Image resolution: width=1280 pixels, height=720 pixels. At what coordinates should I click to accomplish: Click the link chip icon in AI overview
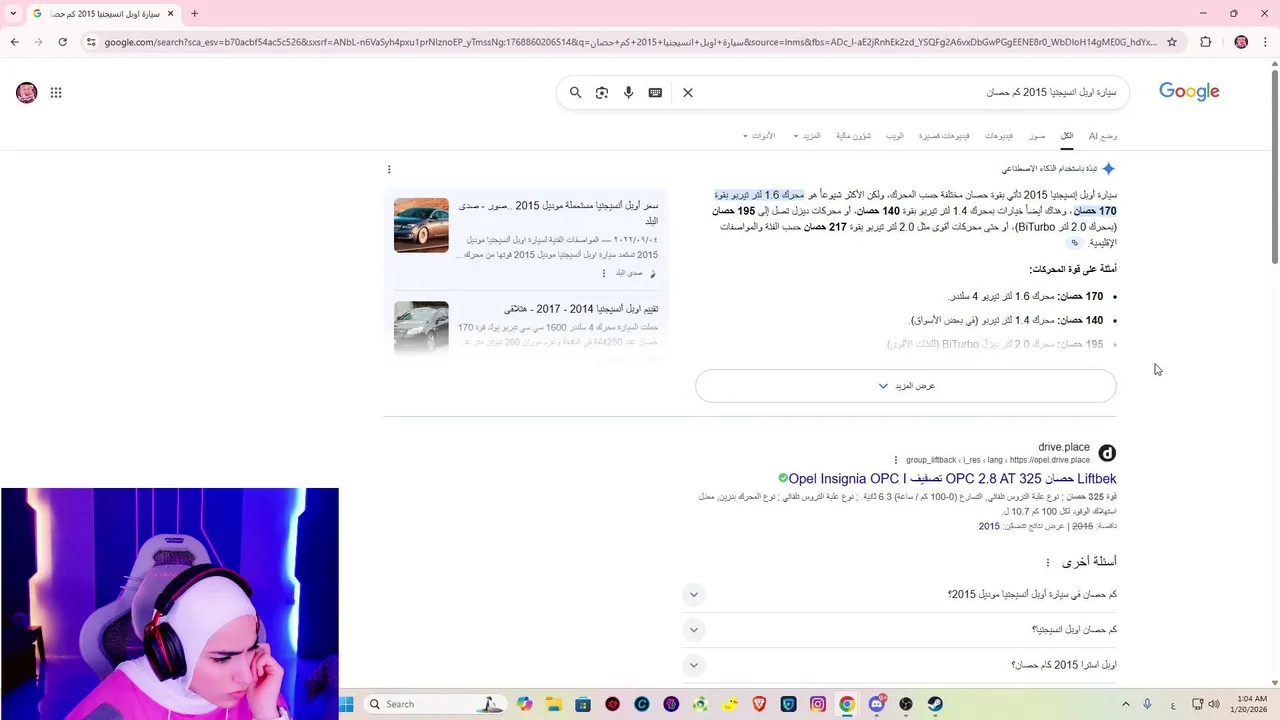pos(1075,243)
